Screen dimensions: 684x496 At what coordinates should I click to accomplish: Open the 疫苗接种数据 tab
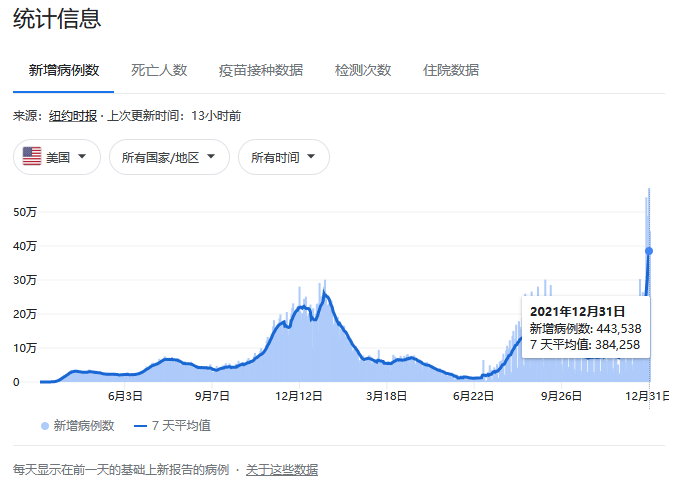[x=261, y=70]
